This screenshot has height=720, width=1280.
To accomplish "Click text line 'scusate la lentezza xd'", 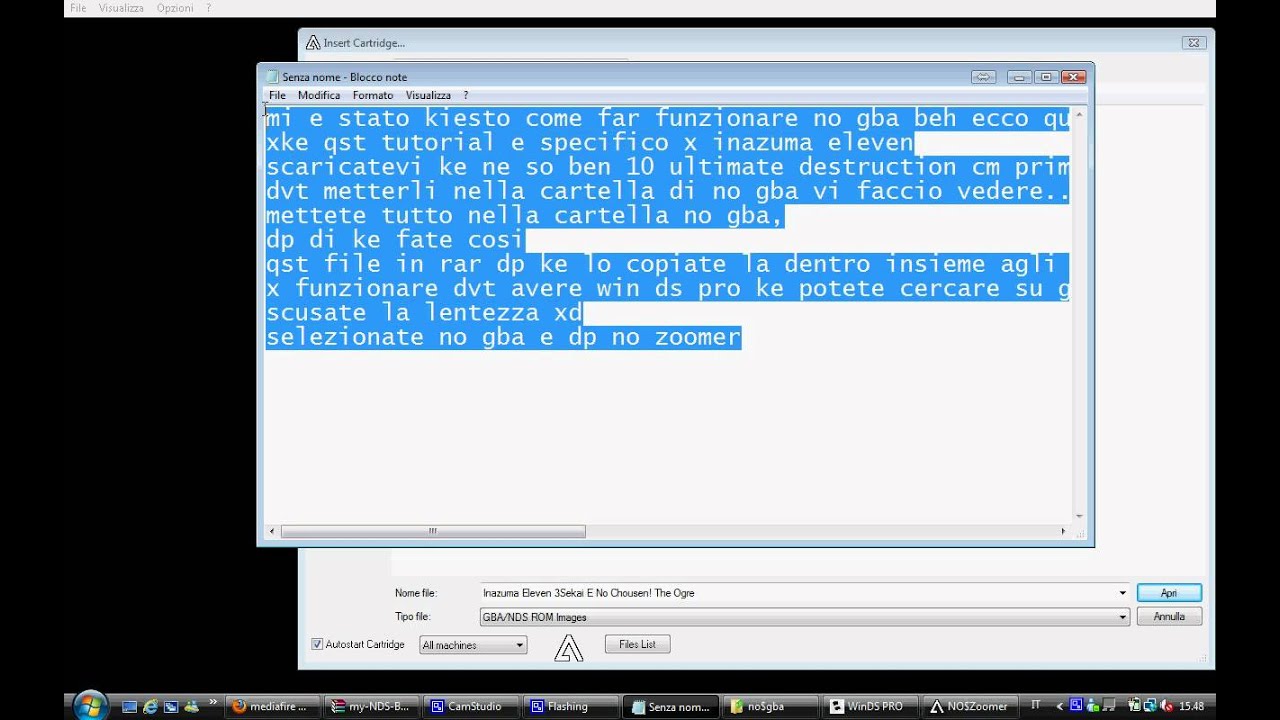I will (424, 313).
